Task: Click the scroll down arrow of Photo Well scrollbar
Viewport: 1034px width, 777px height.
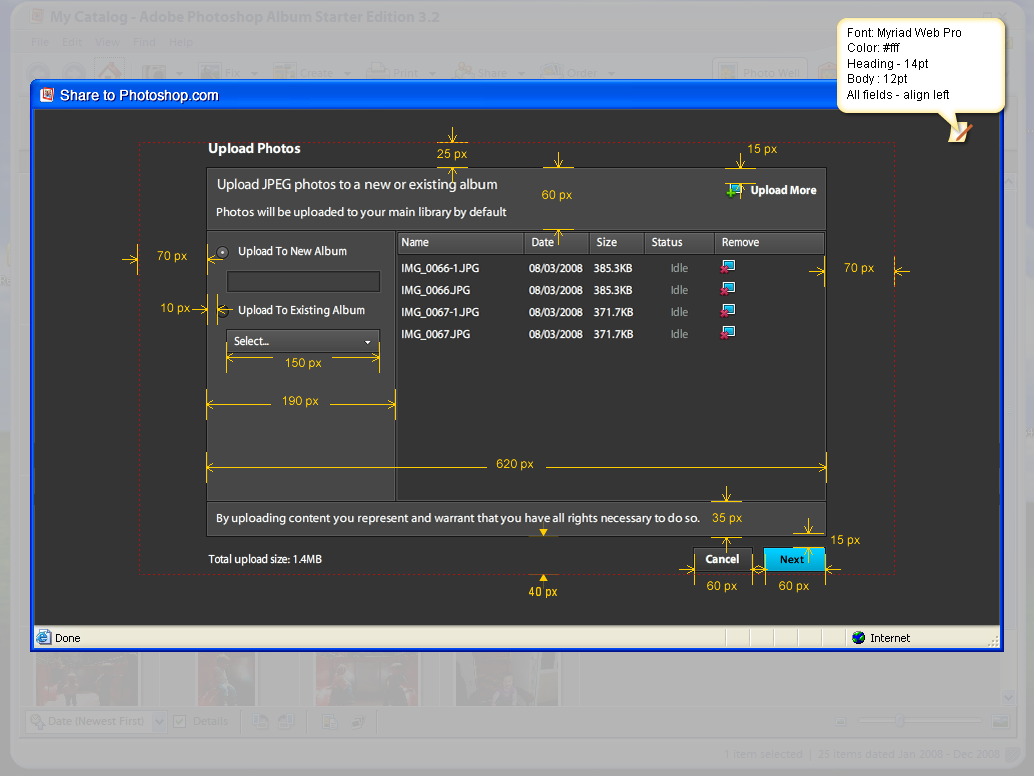Action: [1008, 697]
